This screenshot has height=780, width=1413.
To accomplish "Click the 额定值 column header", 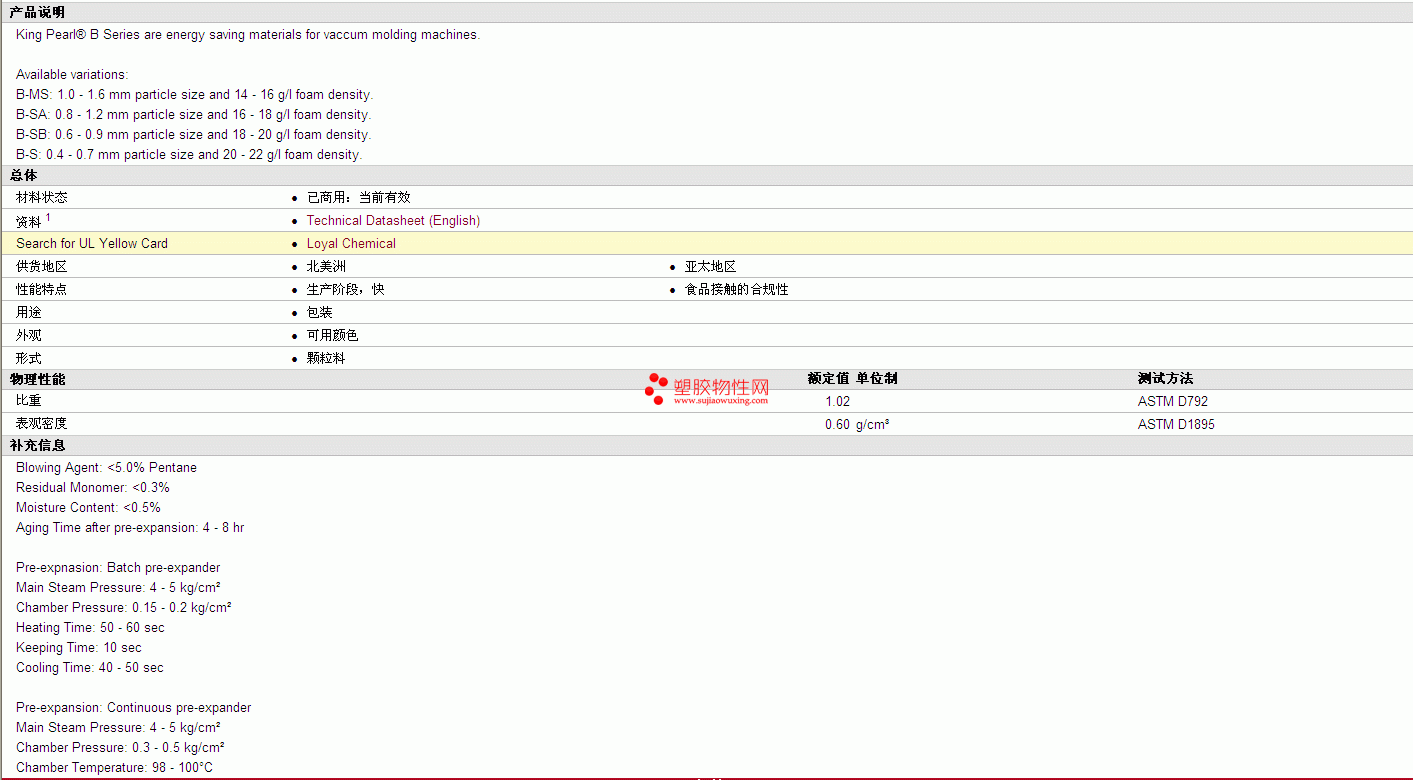I will [828, 379].
